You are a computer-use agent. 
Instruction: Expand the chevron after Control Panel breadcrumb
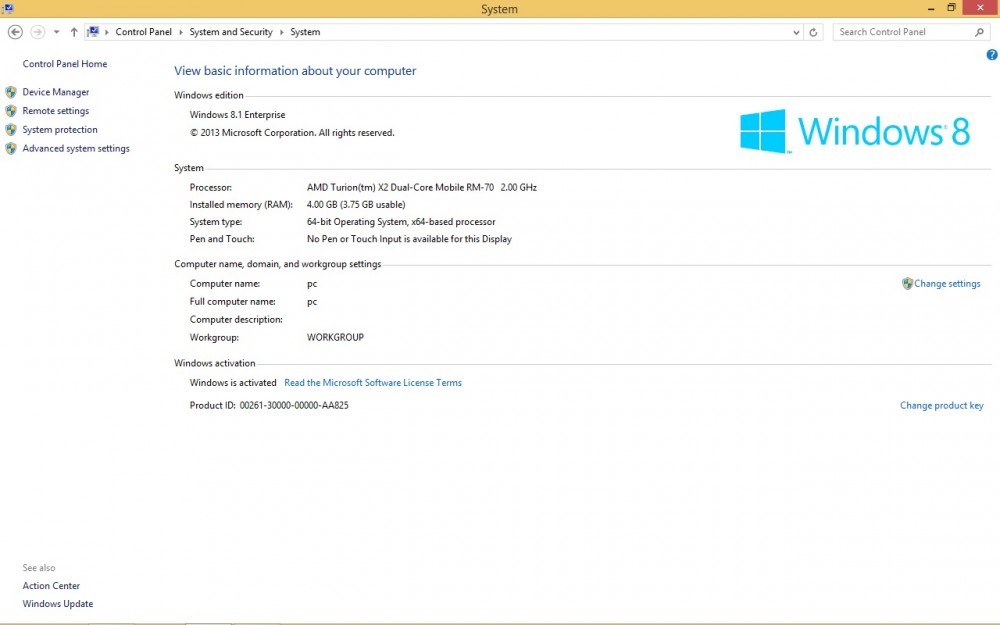tap(180, 32)
